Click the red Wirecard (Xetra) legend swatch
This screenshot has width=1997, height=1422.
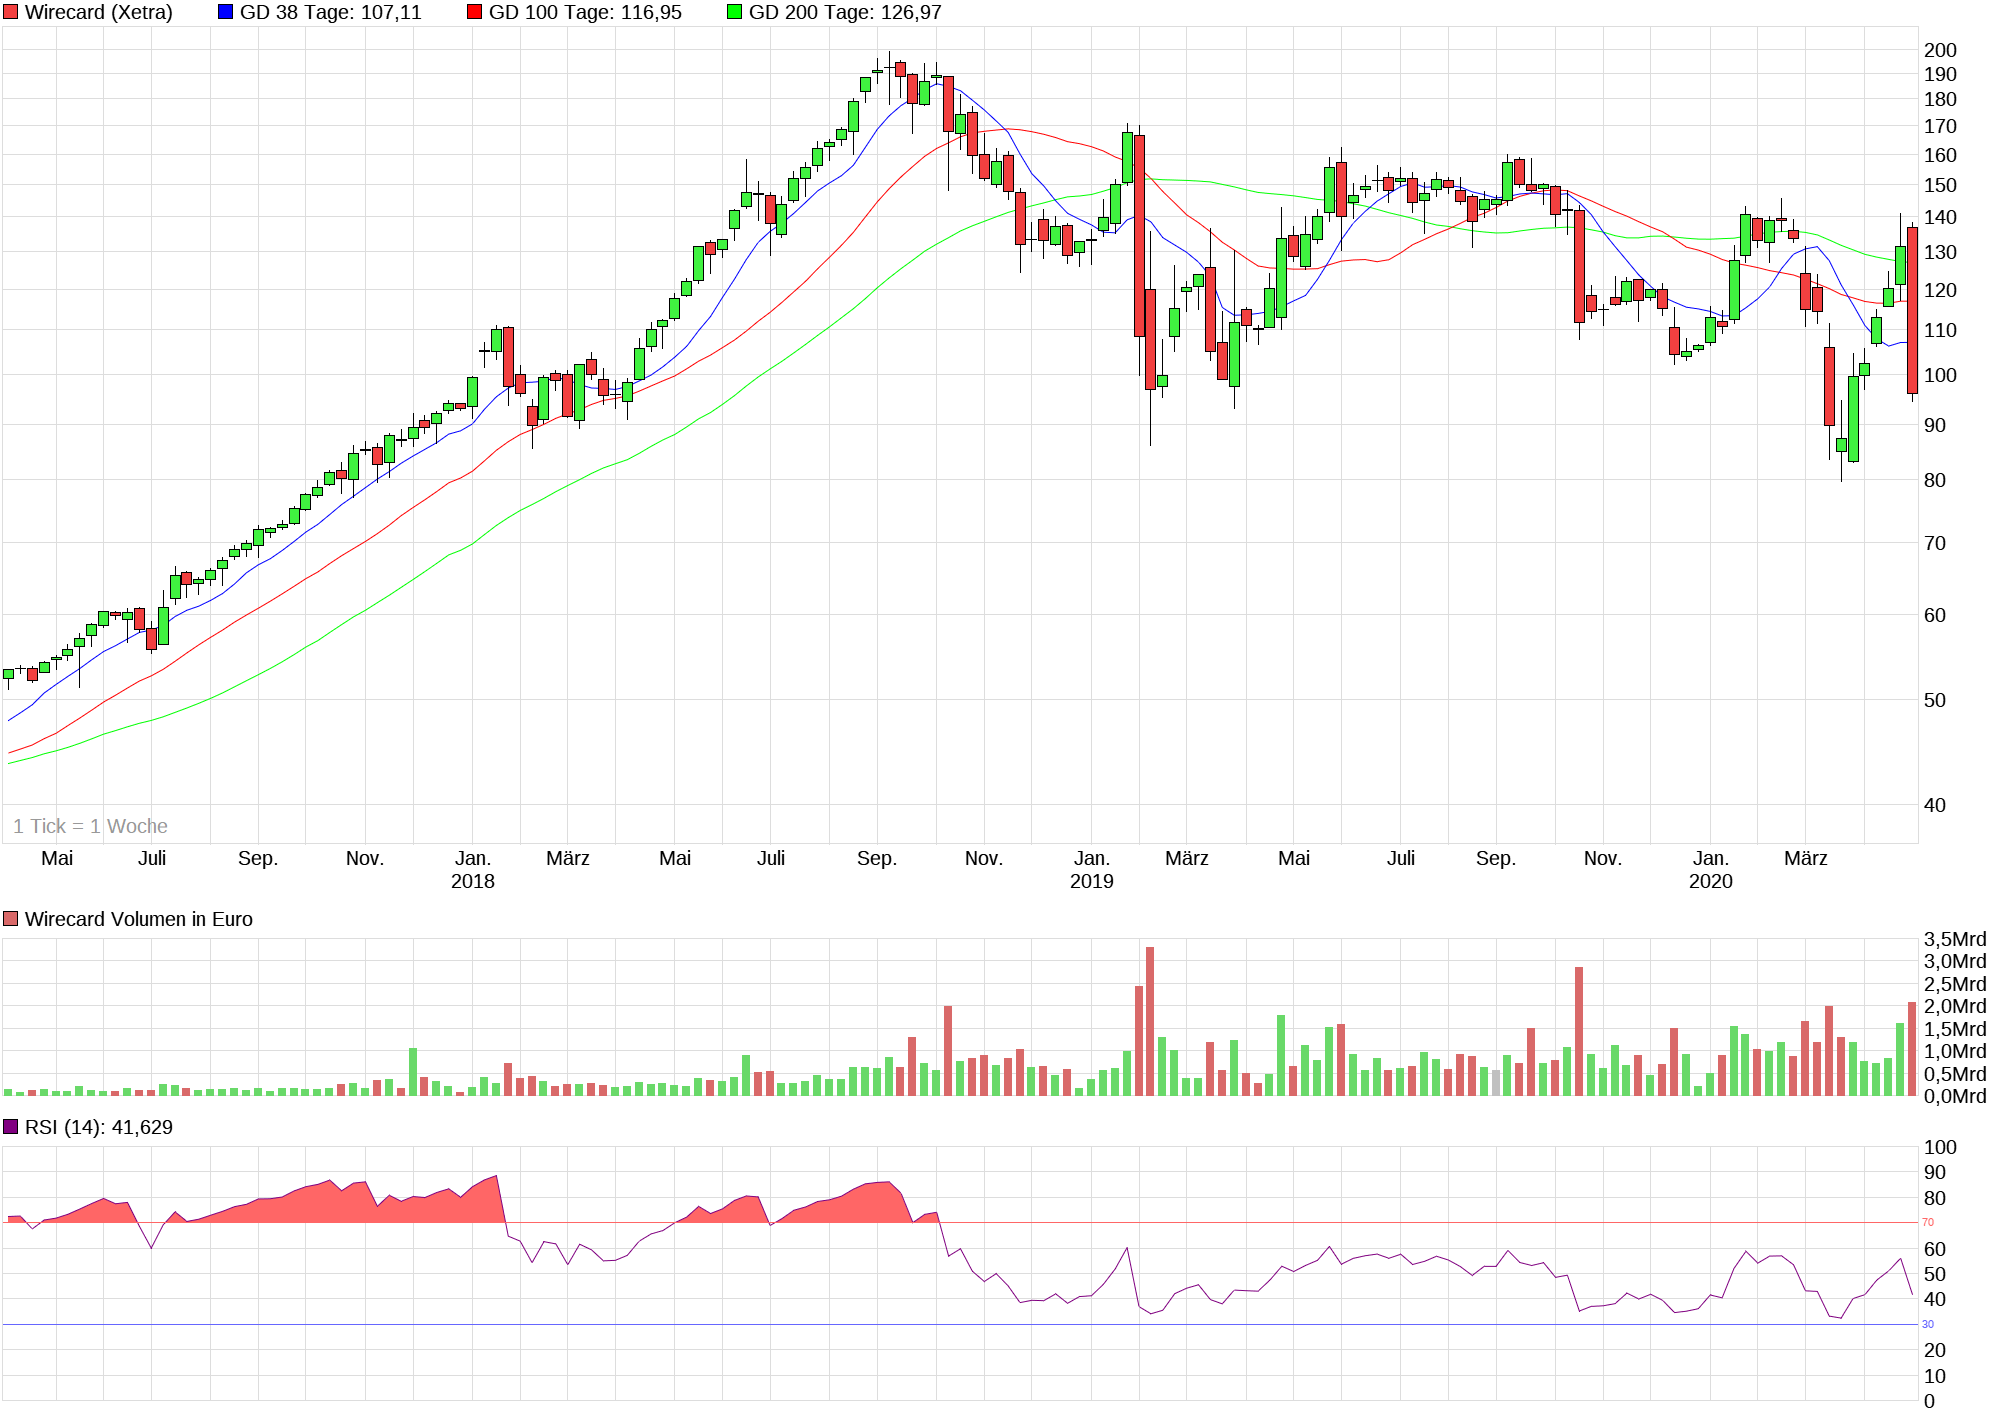[11, 12]
